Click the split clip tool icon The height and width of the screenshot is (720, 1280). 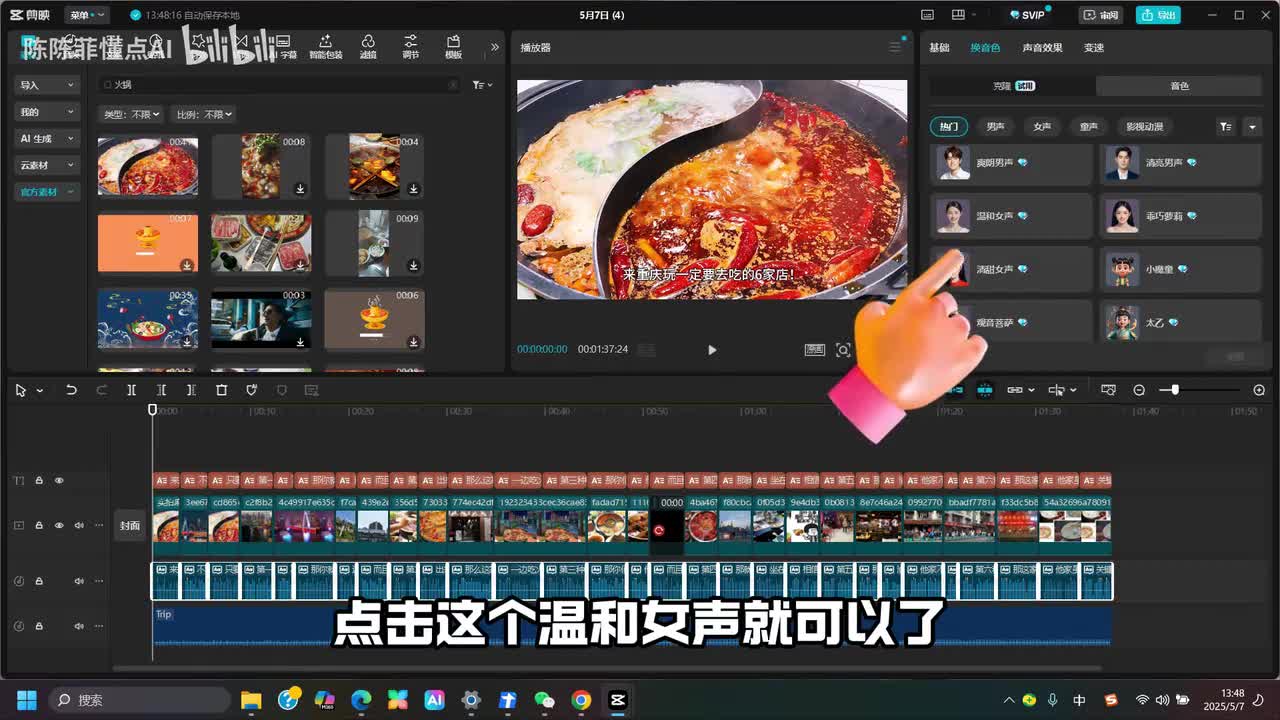(131, 390)
